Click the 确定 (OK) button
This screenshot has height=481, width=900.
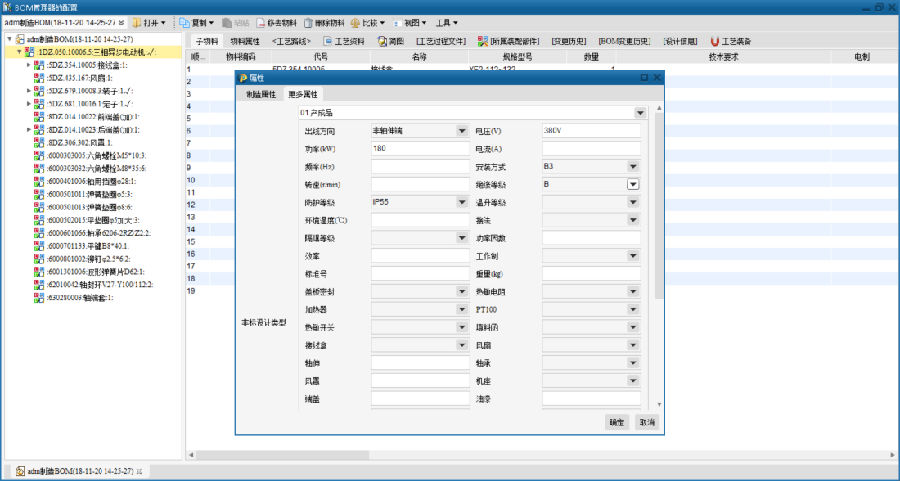pyautogui.click(x=616, y=422)
